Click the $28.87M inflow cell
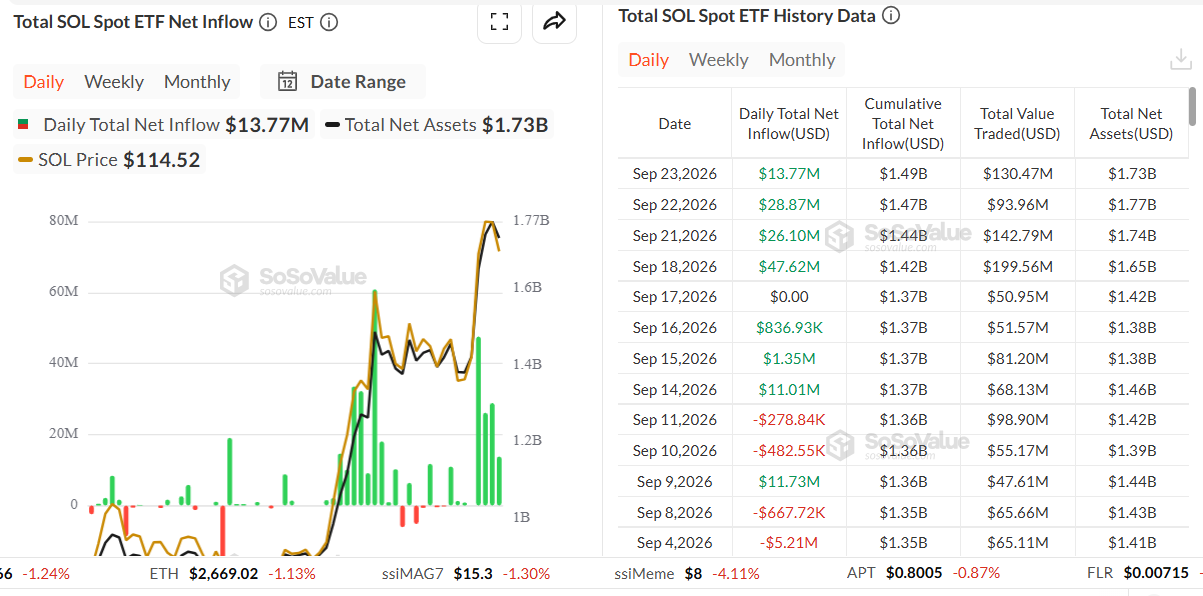This screenshot has width=1203, height=596. [x=790, y=205]
